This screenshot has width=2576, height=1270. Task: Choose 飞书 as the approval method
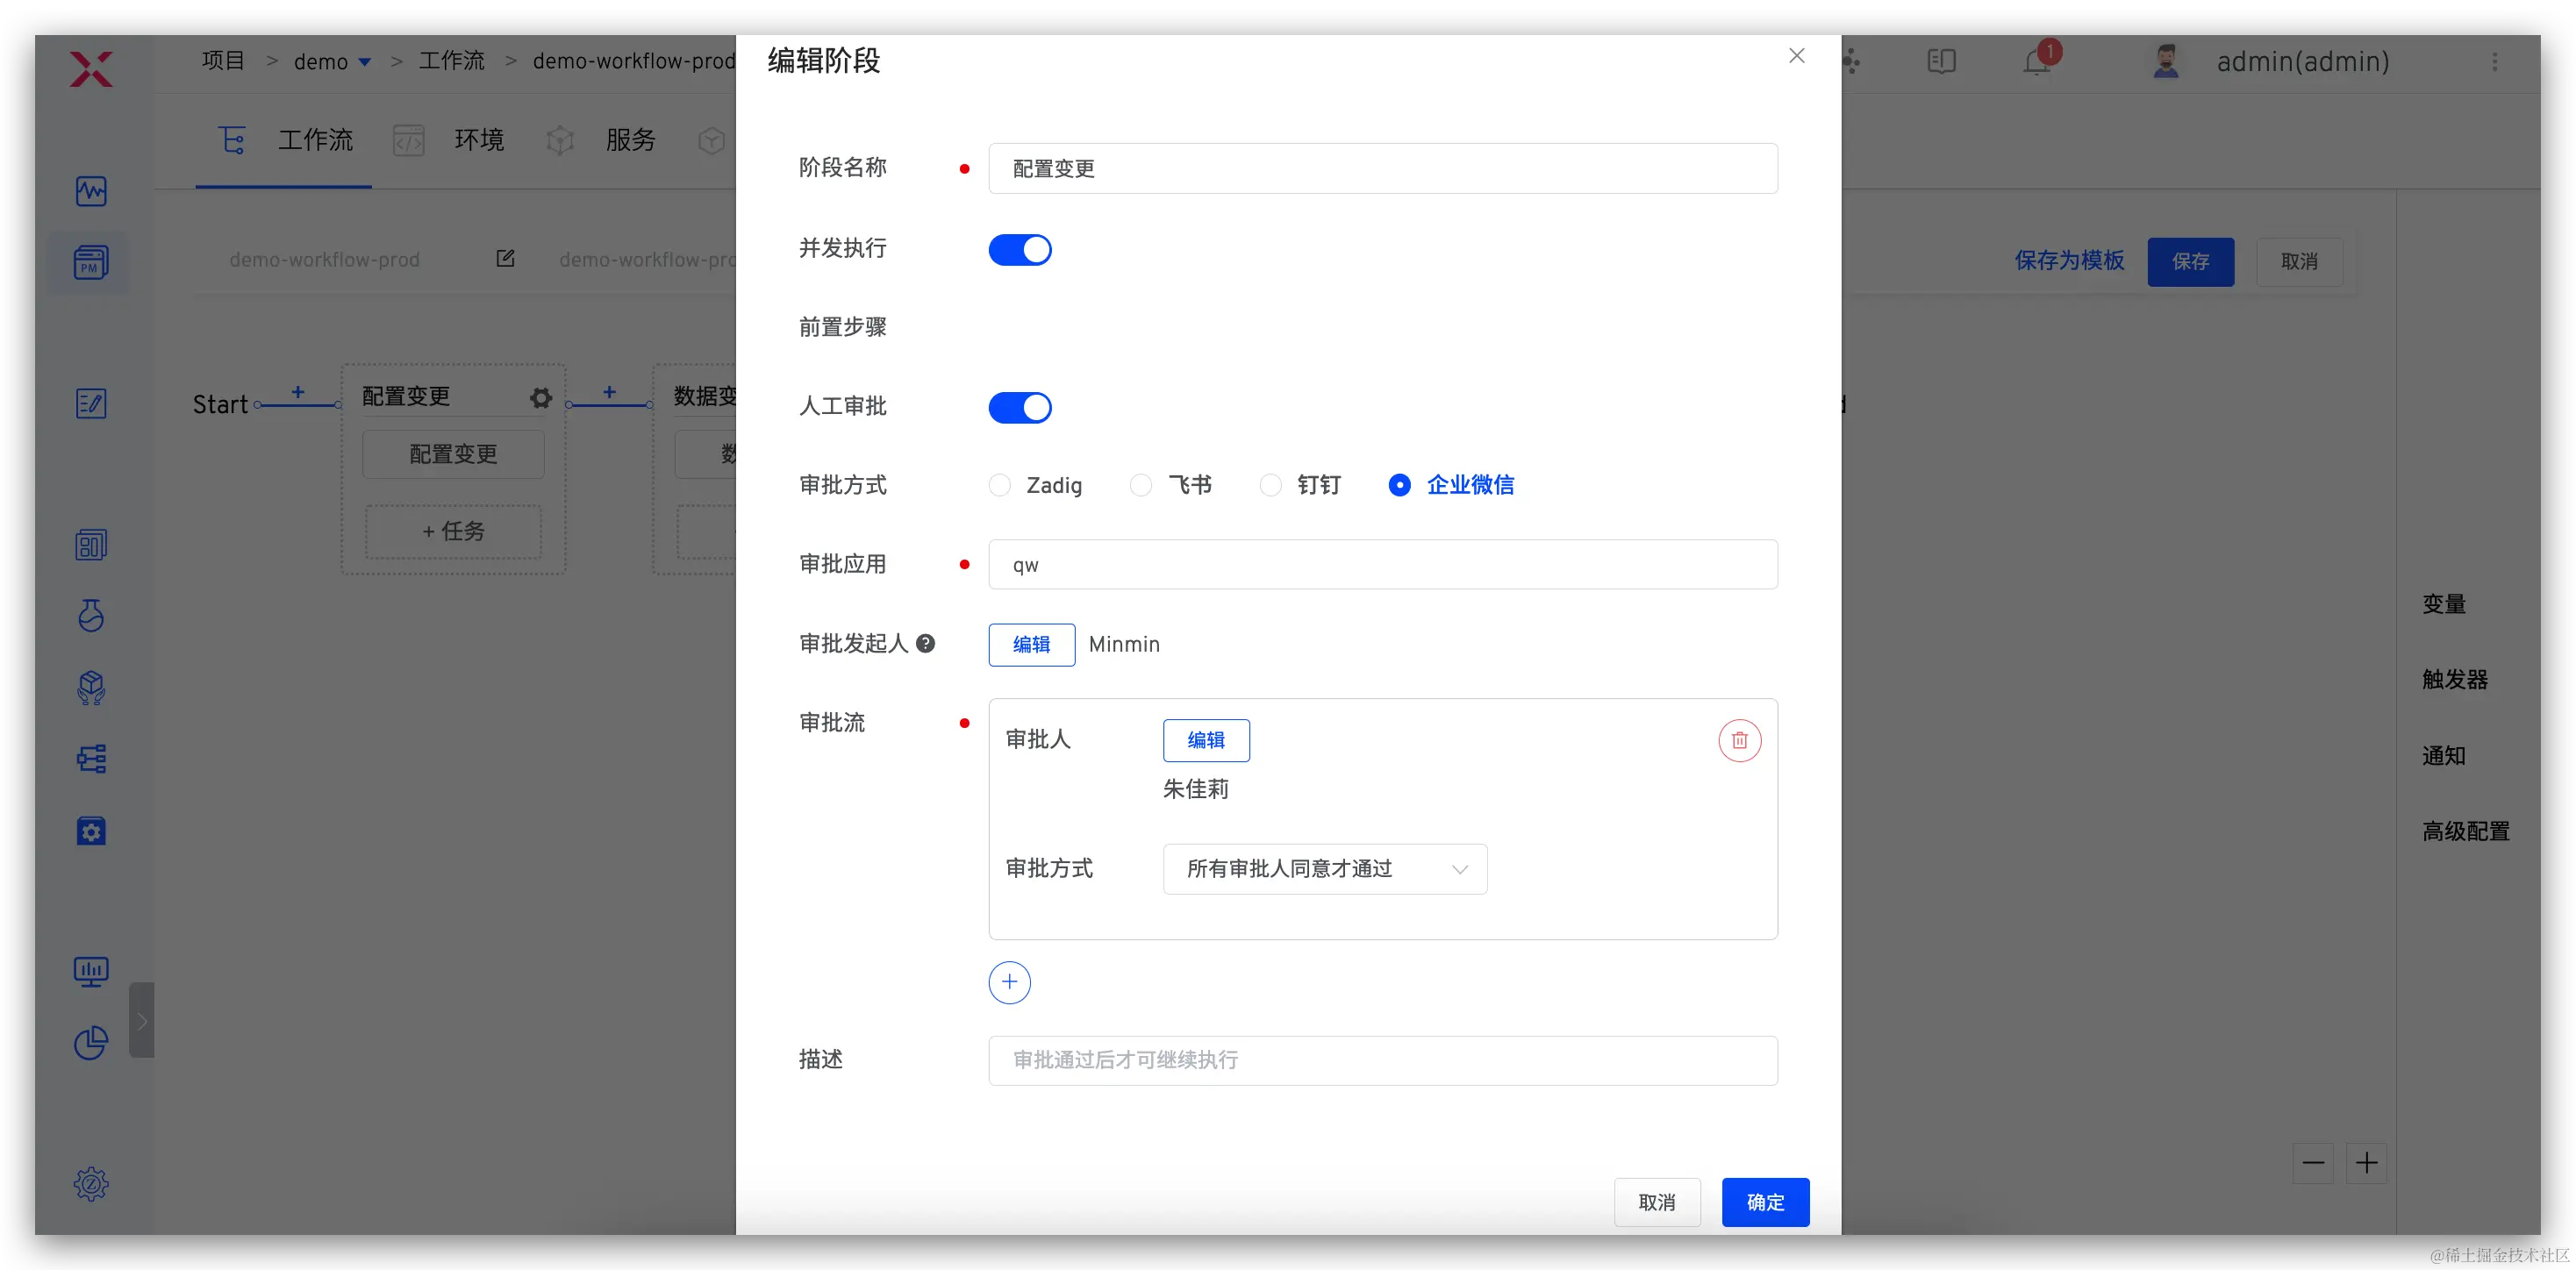pyautogui.click(x=1141, y=485)
